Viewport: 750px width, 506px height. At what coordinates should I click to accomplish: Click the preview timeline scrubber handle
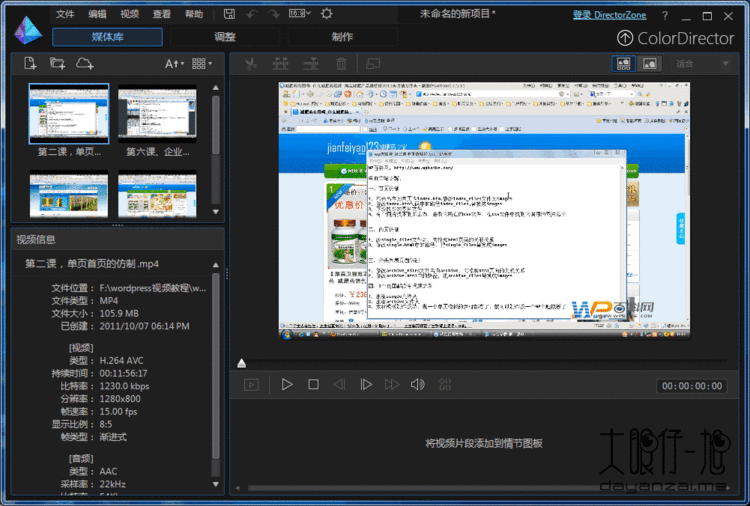click(242, 363)
